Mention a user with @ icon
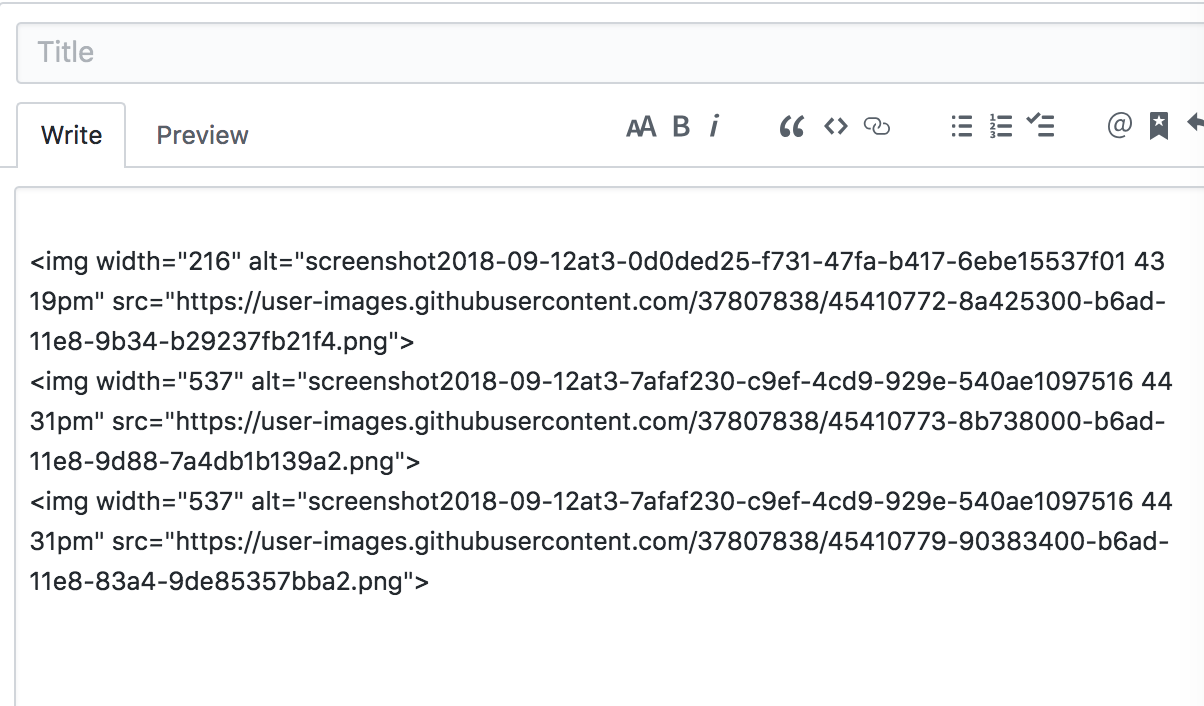The height and width of the screenshot is (706, 1204). coord(1120,125)
